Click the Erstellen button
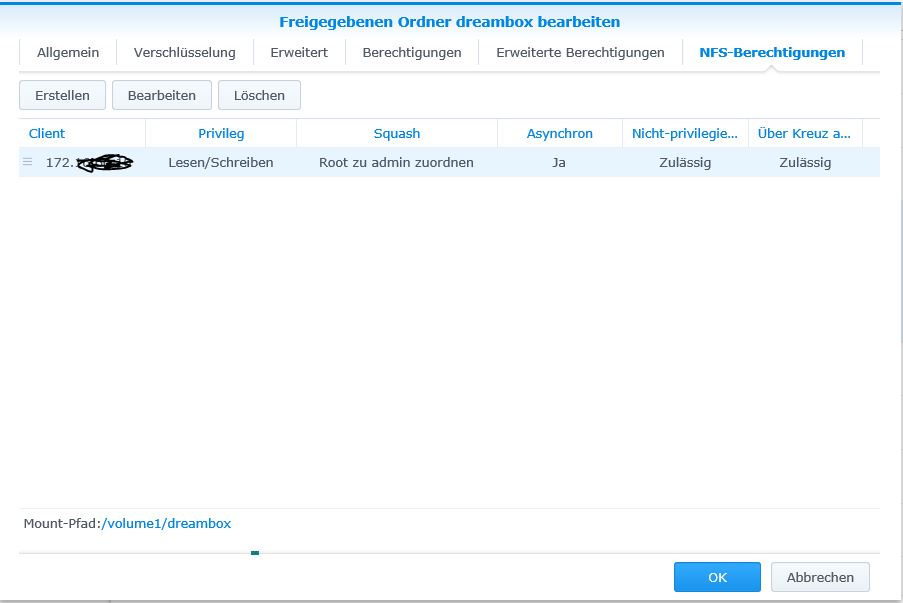Image resolution: width=903 pixels, height=603 pixels. [x=62, y=95]
